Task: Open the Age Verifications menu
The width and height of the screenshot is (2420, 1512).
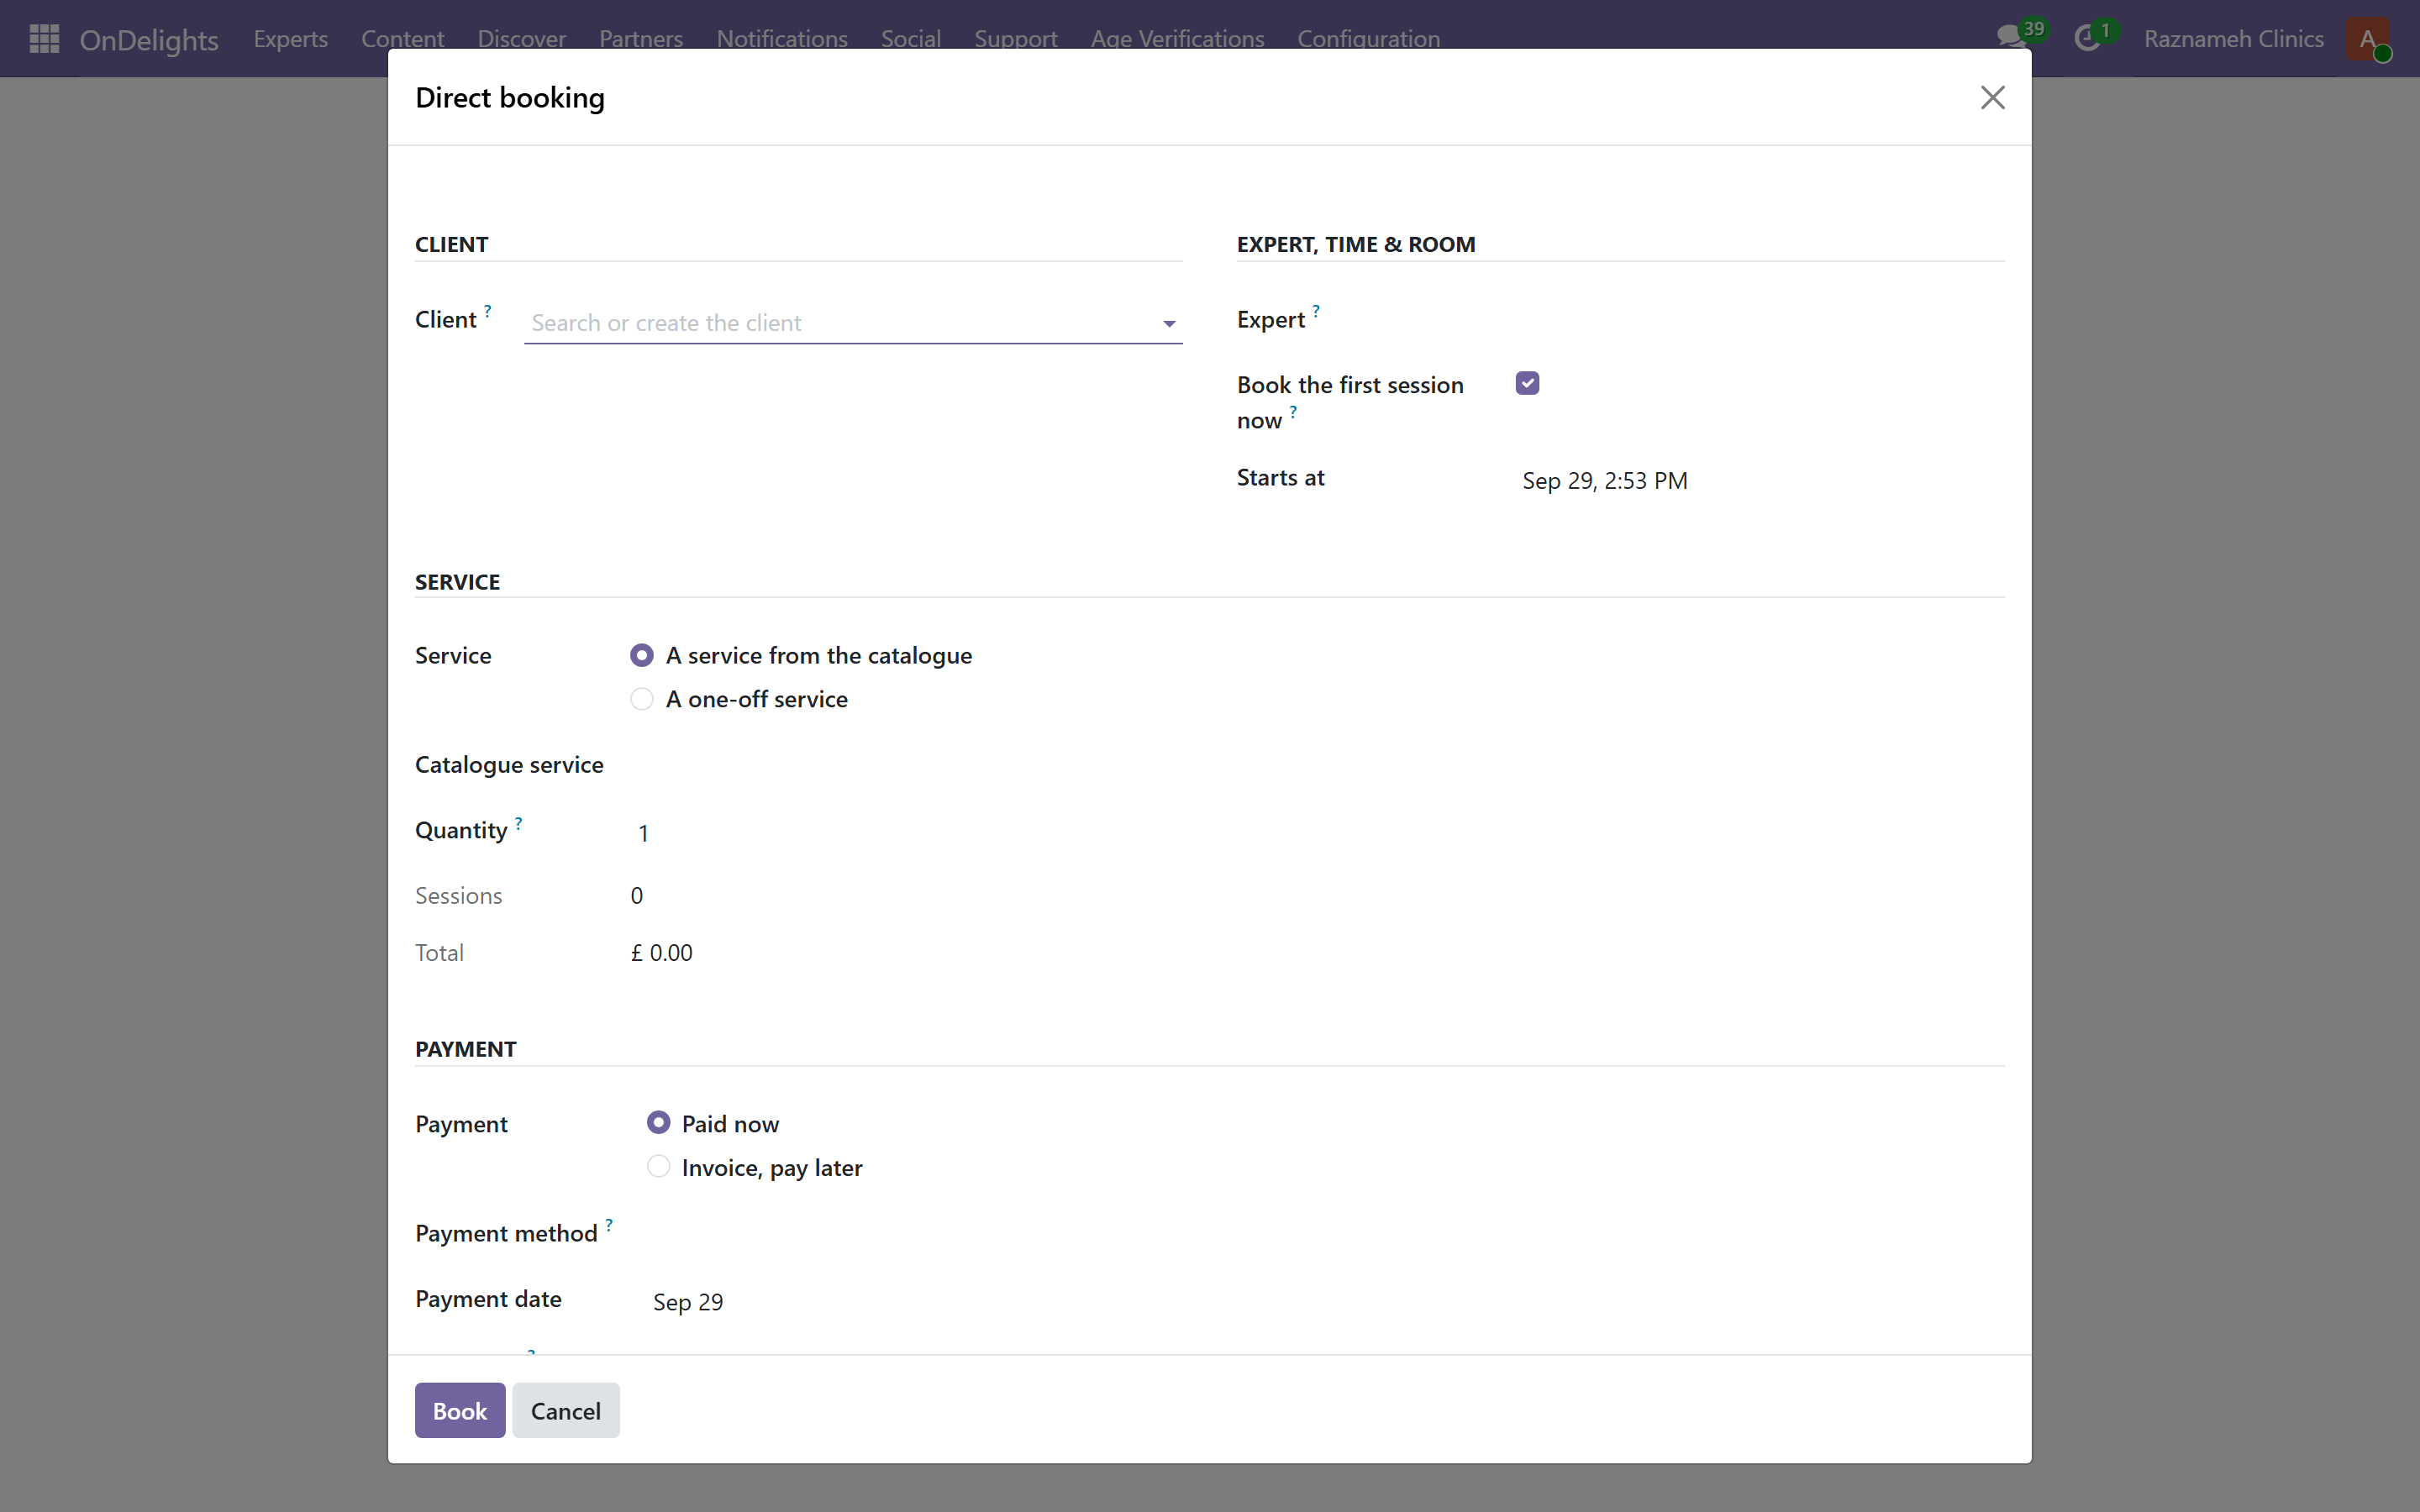Action: [1177, 38]
